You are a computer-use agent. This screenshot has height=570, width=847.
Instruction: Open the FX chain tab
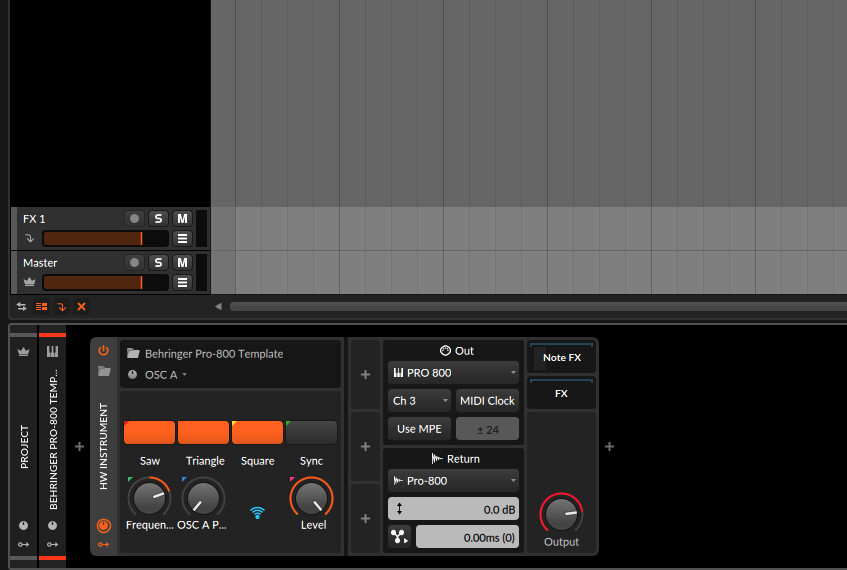pos(561,393)
